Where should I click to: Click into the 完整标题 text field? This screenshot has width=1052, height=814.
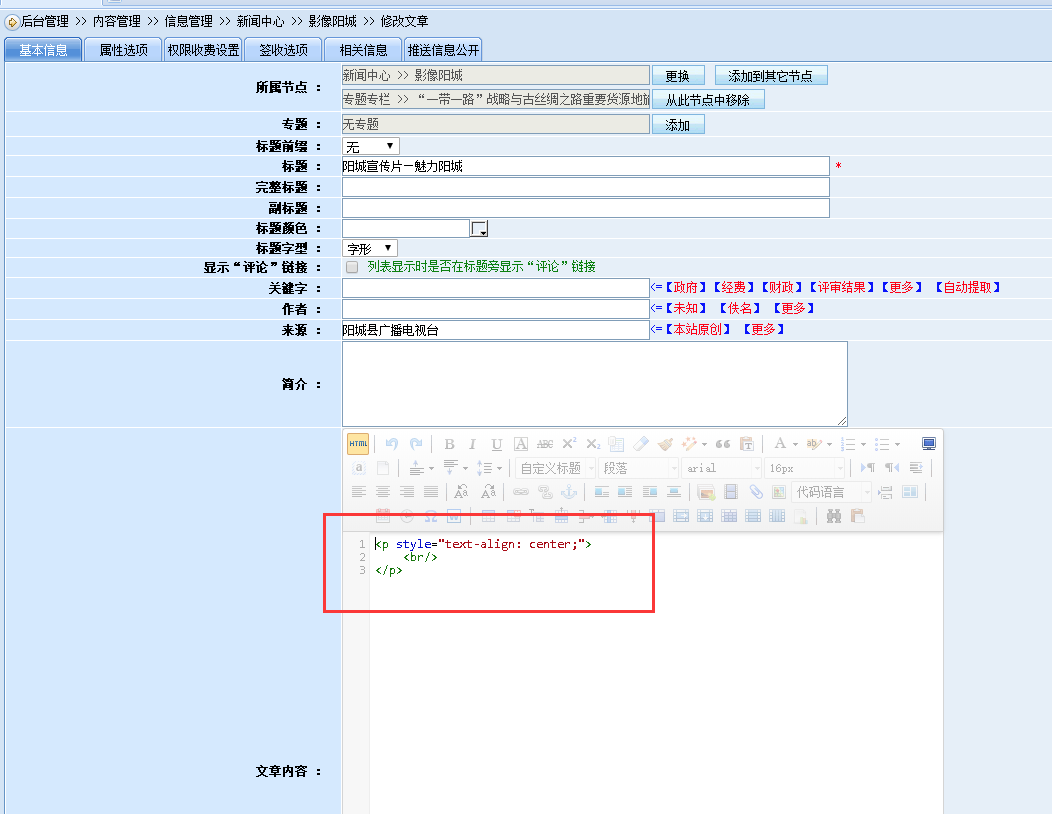tap(585, 187)
